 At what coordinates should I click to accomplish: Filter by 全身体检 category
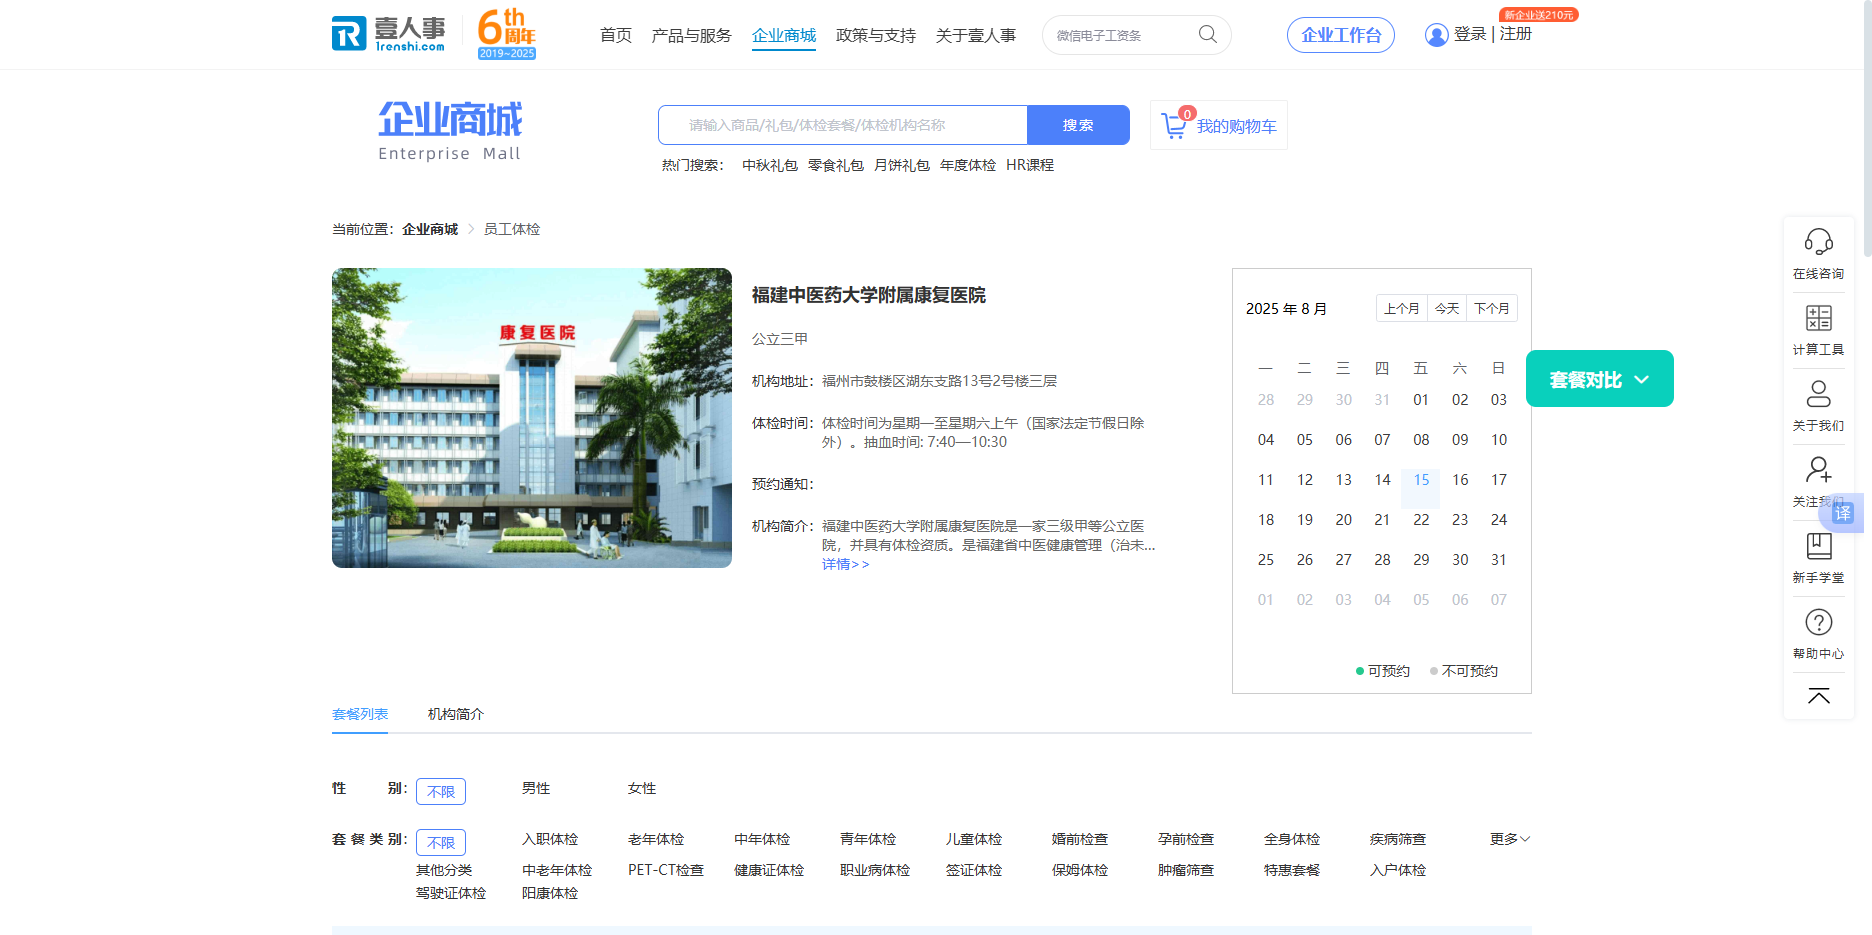tap(1292, 839)
